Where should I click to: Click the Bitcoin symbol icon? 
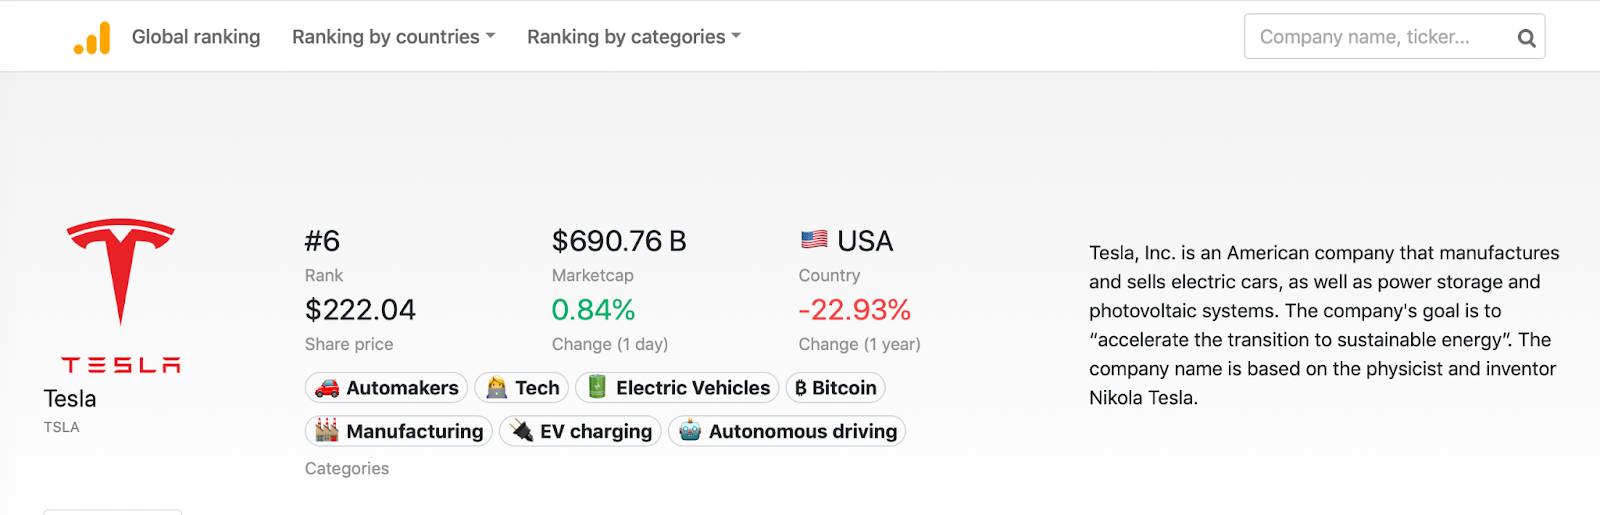[x=801, y=388]
